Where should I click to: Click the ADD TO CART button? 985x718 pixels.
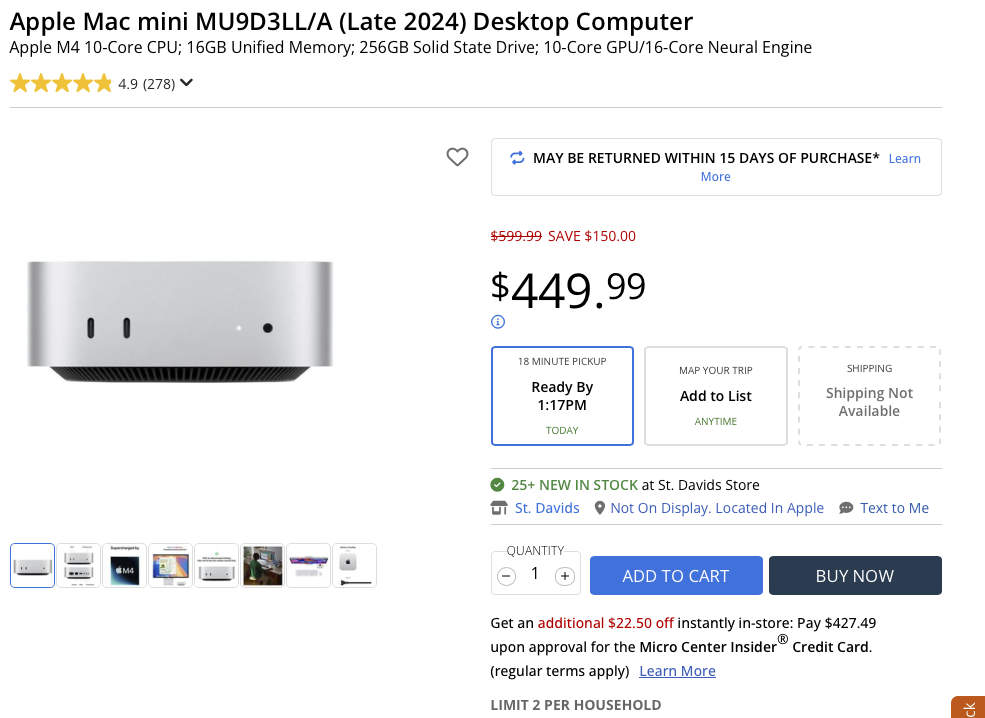(676, 576)
